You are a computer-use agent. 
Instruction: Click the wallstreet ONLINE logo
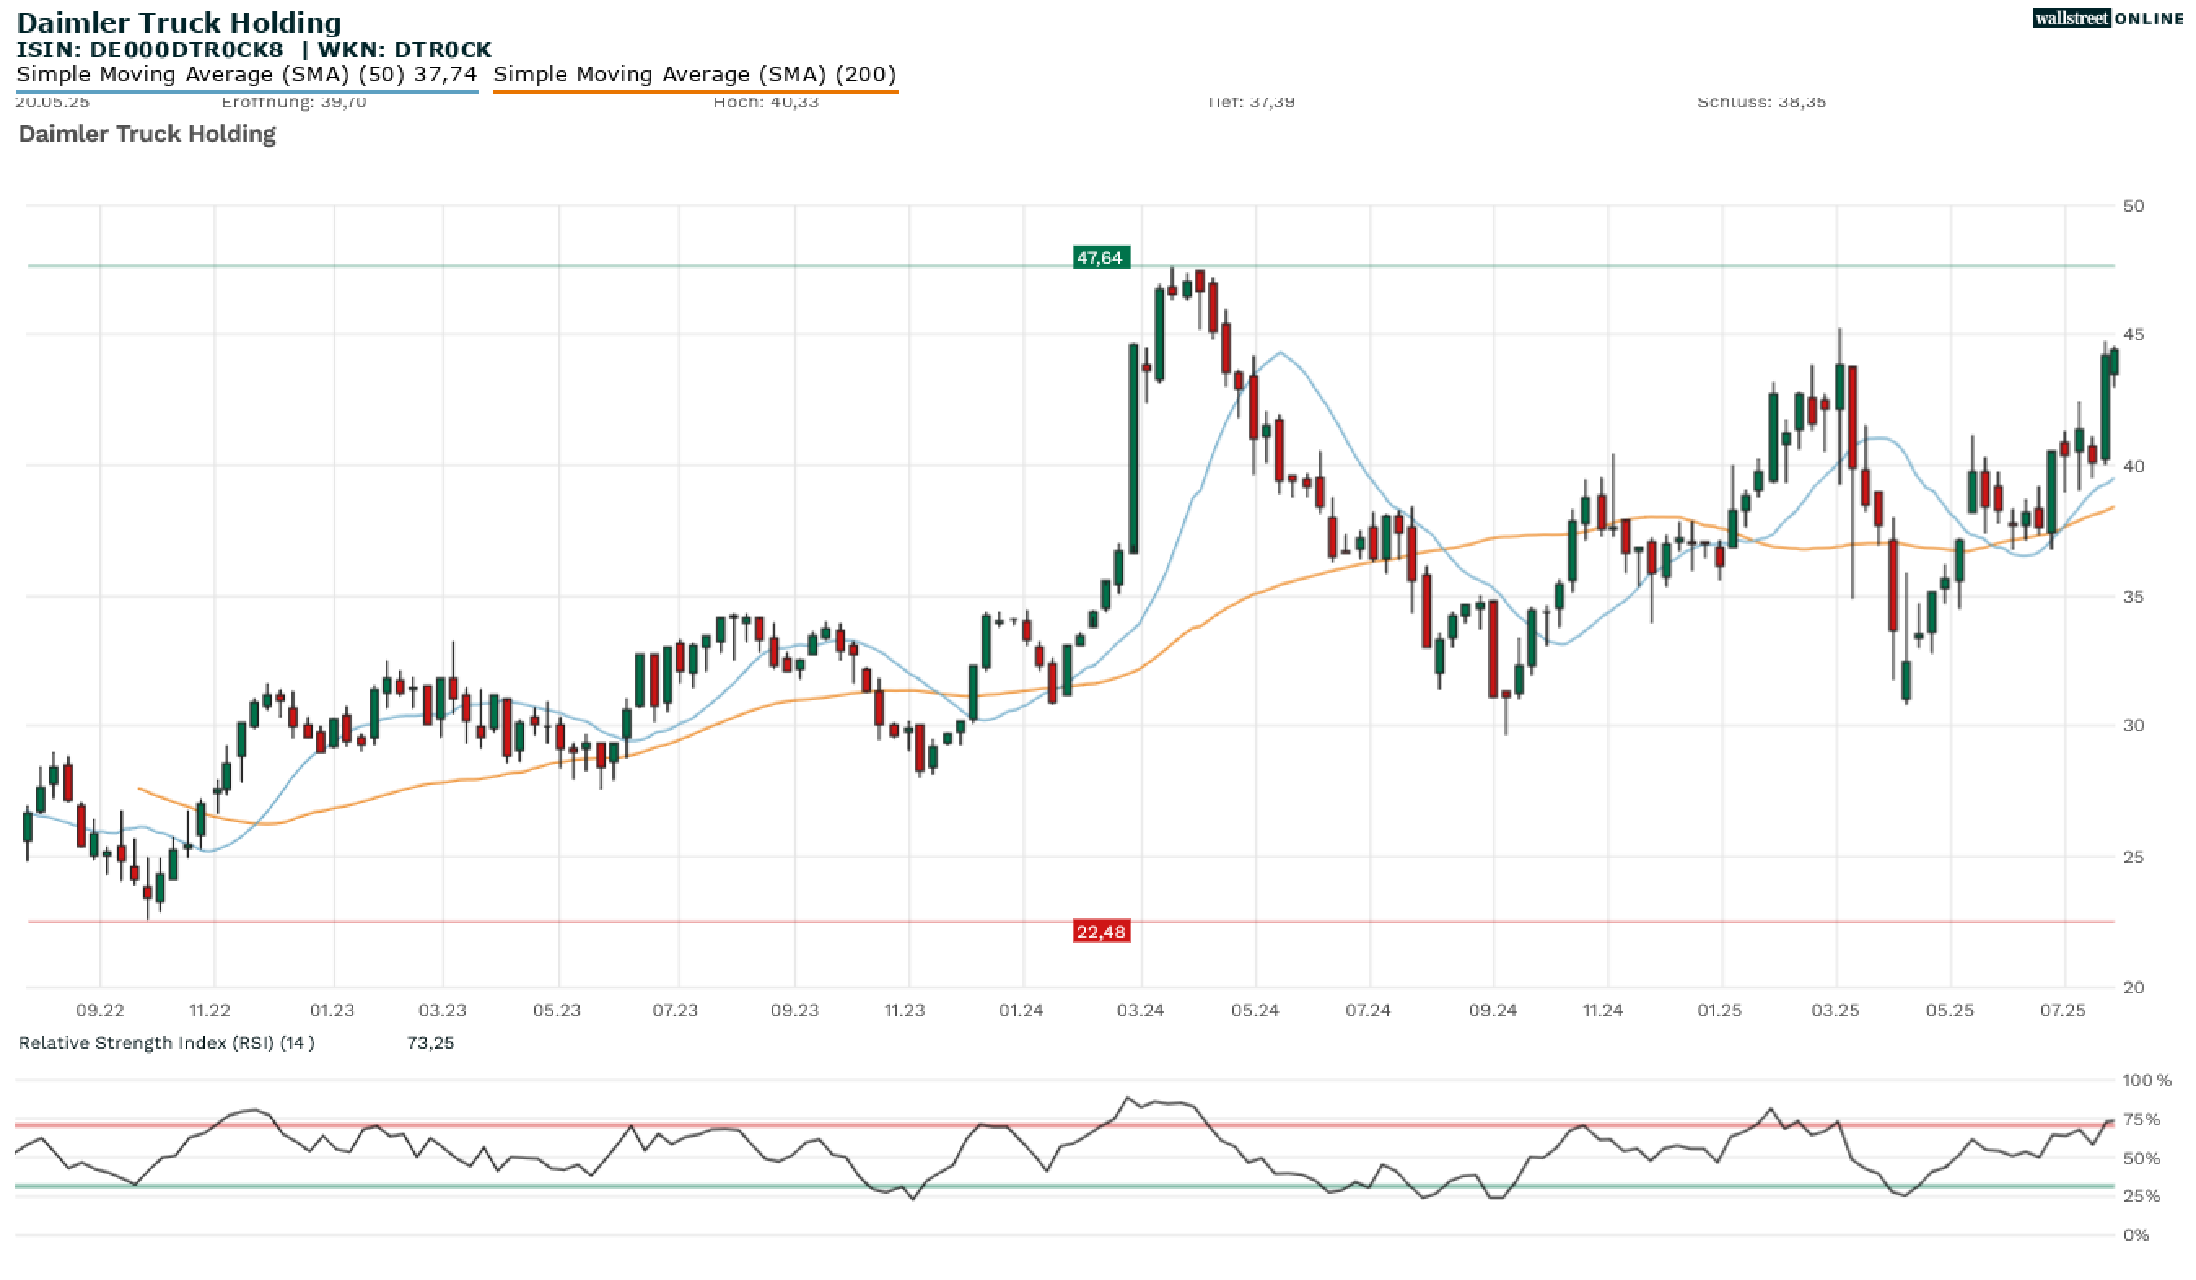[2107, 18]
